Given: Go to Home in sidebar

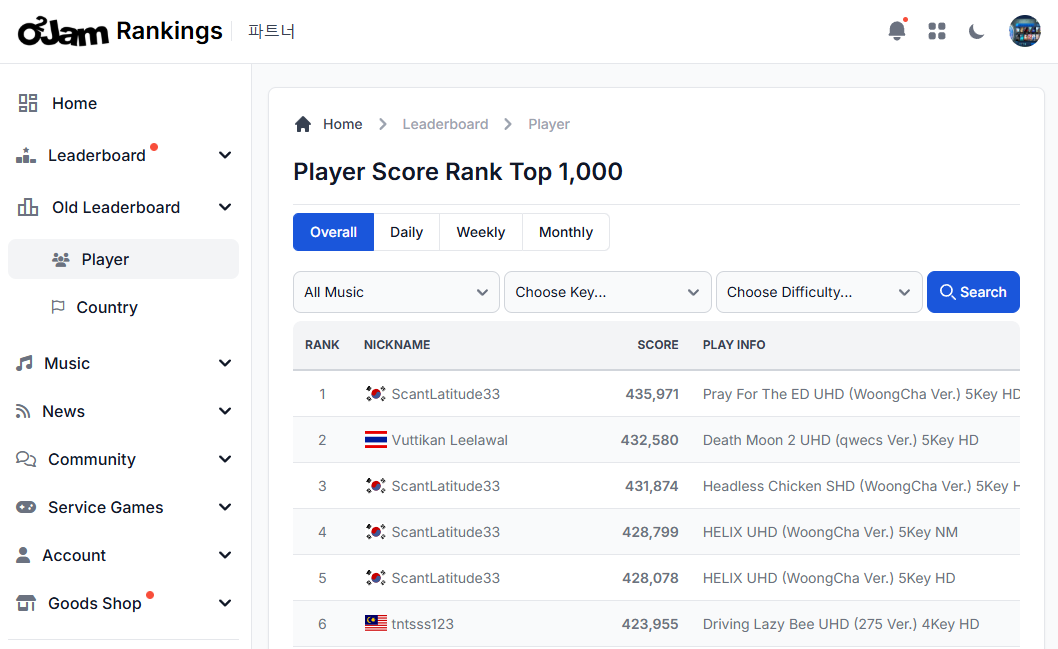Looking at the screenshot, I should pyautogui.click(x=74, y=103).
